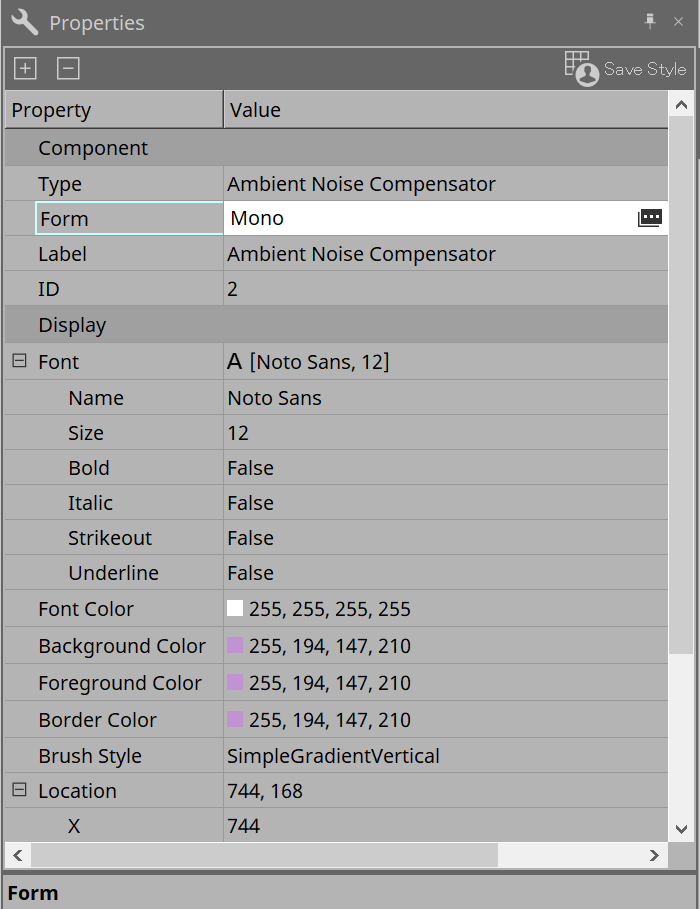Pin the Properties panel using the pin icon
This screenshot has width=700, height=909.
click(x=648, y=21)
